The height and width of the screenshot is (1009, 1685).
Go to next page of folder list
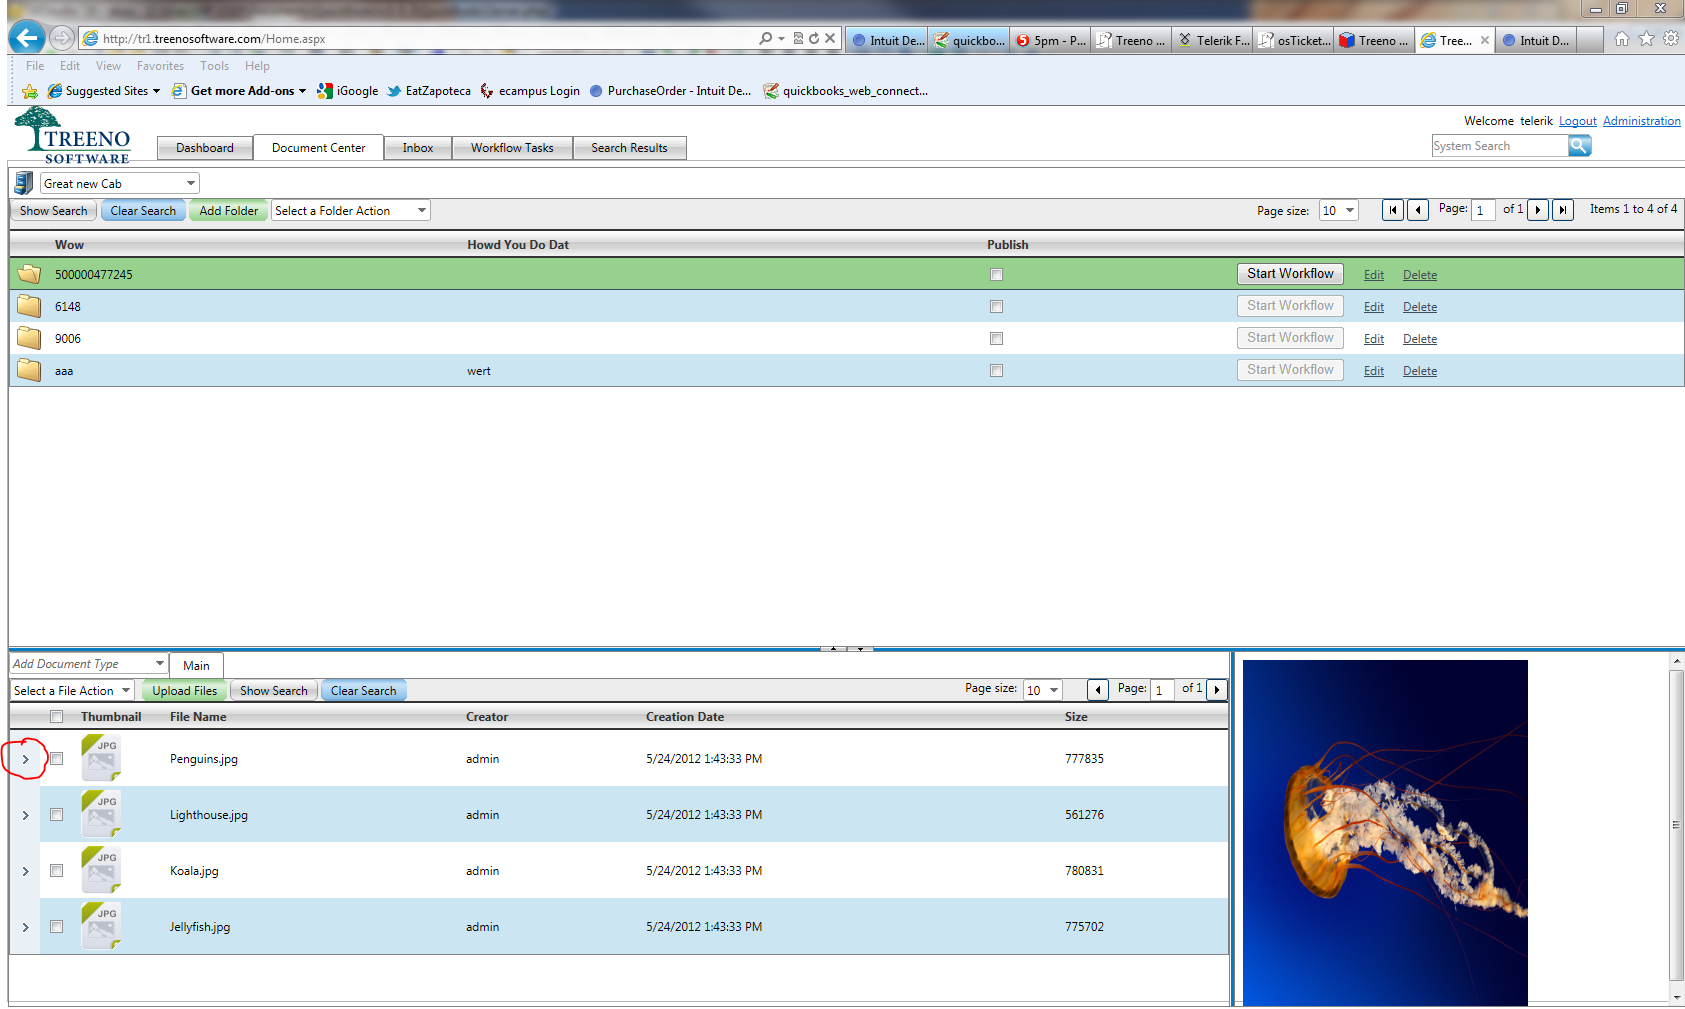point(1538,210)
